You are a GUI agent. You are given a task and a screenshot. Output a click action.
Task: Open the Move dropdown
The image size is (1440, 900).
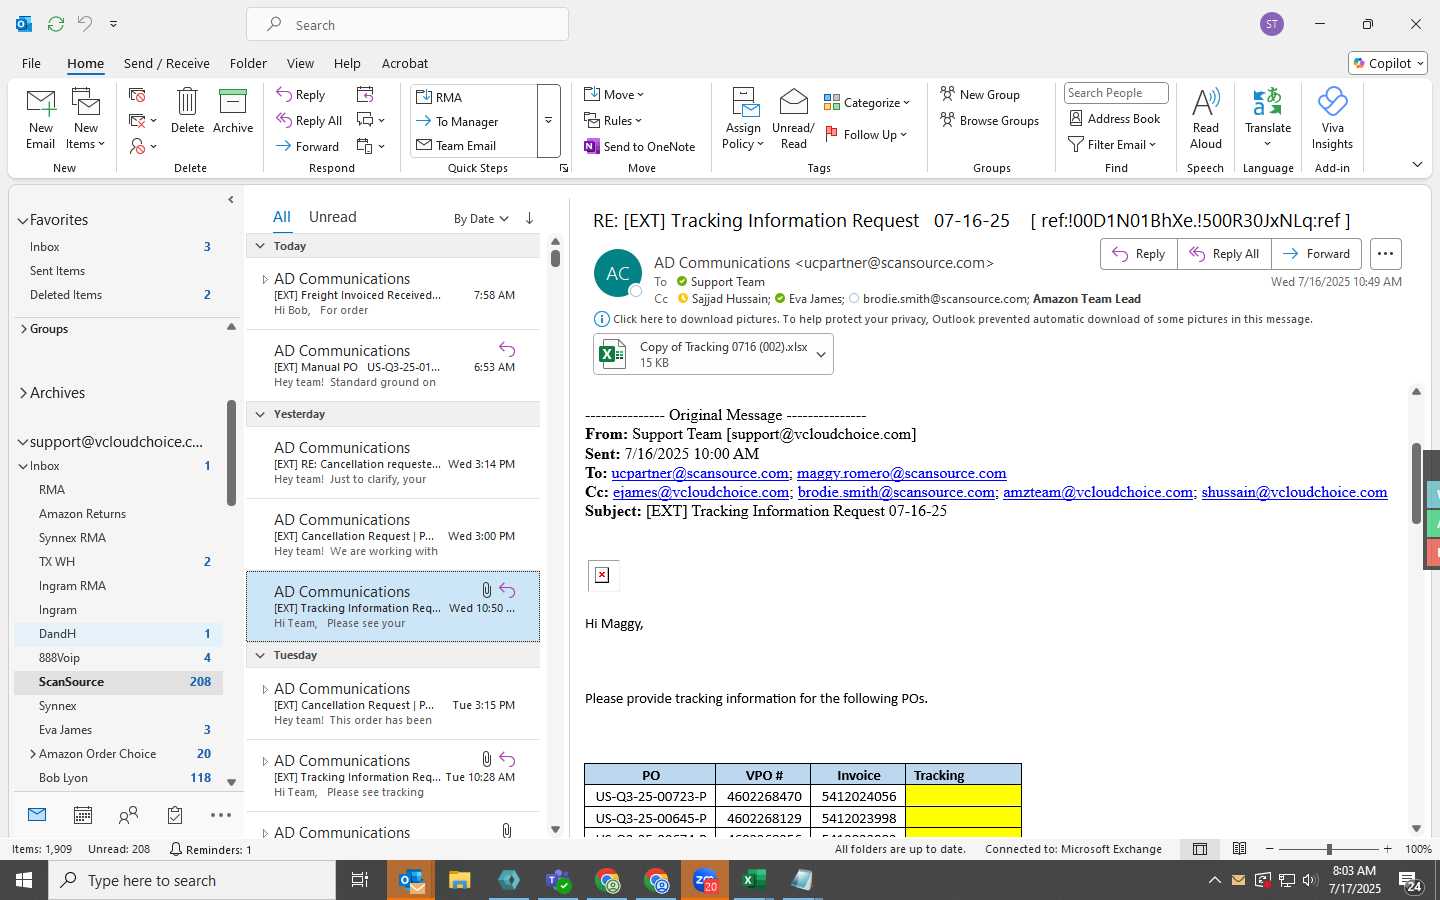[x=614, y=95]
